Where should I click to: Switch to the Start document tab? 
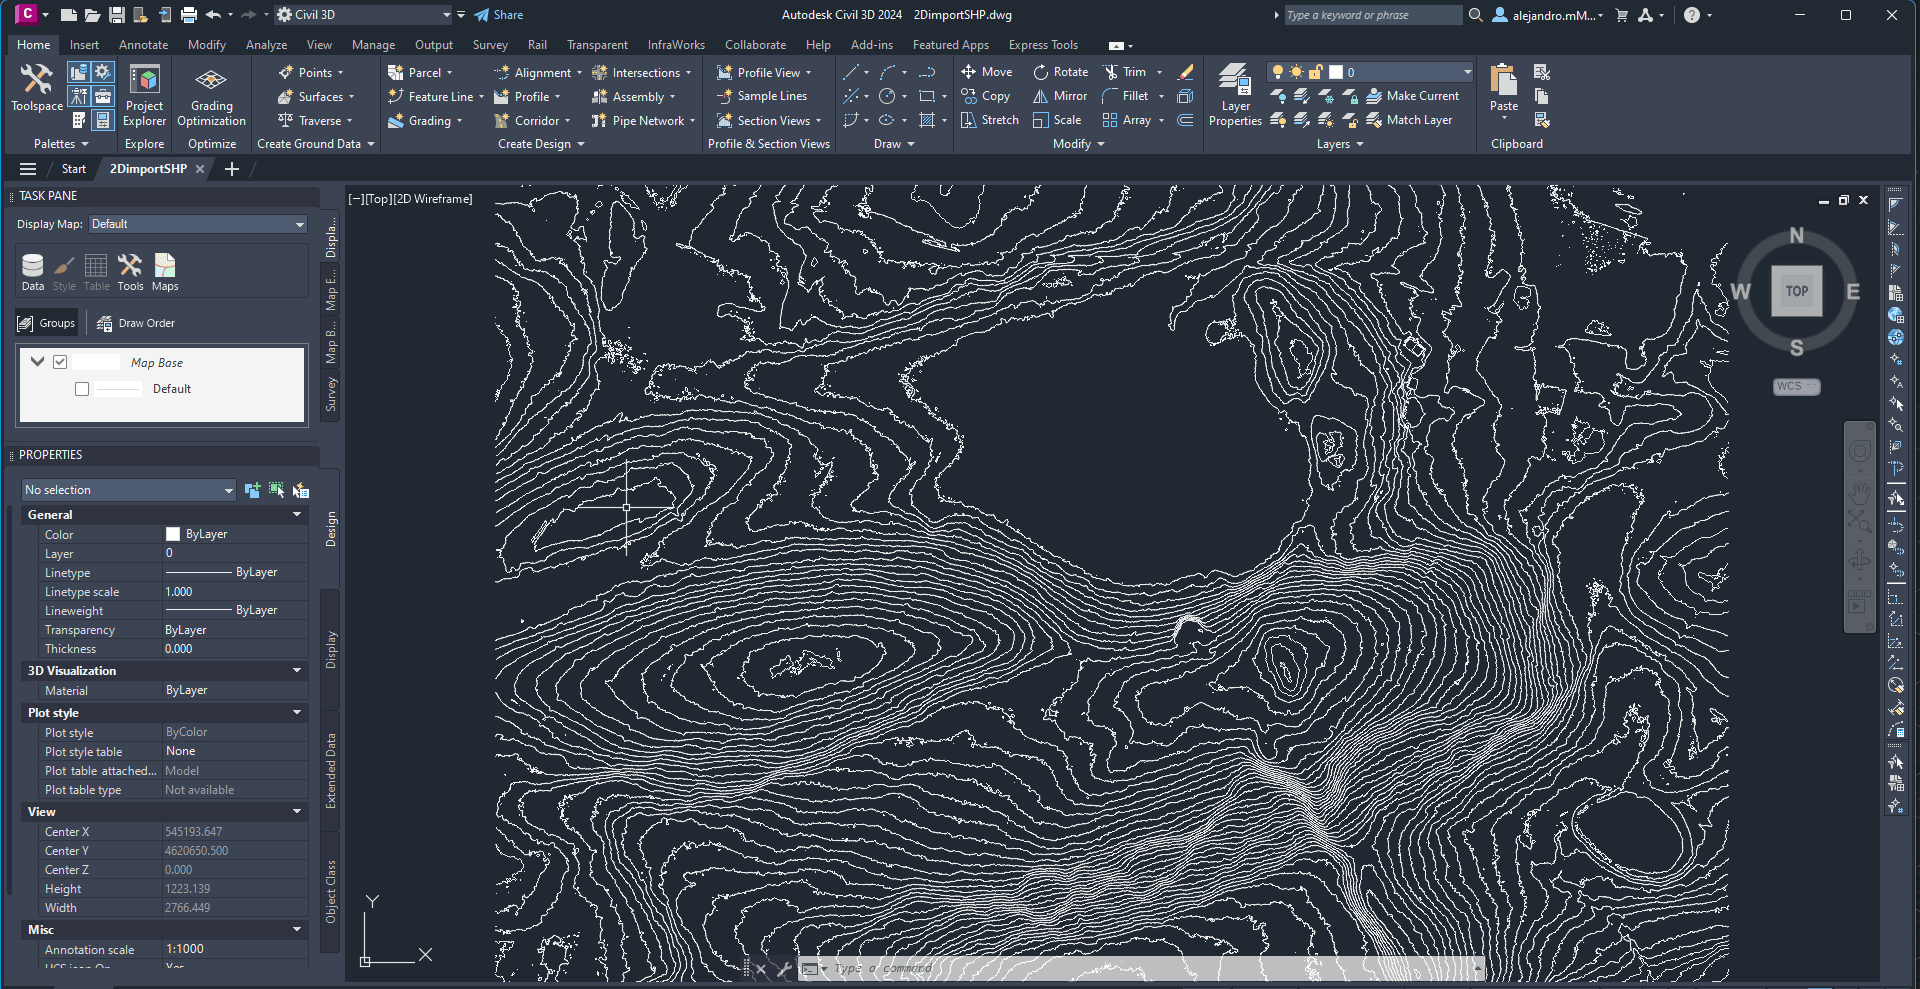click(74, 169)
